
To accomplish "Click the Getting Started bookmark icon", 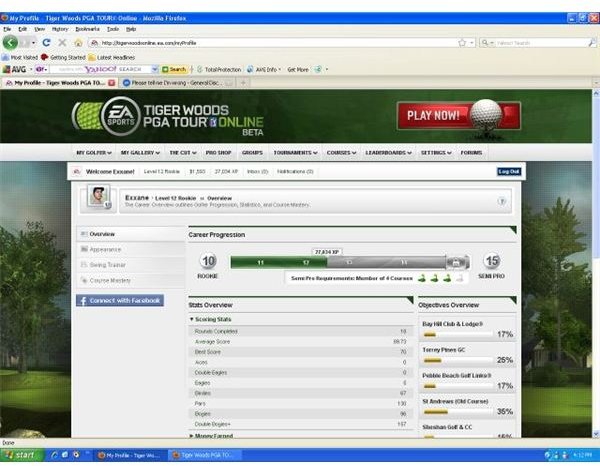I will (x=45, y=57).
